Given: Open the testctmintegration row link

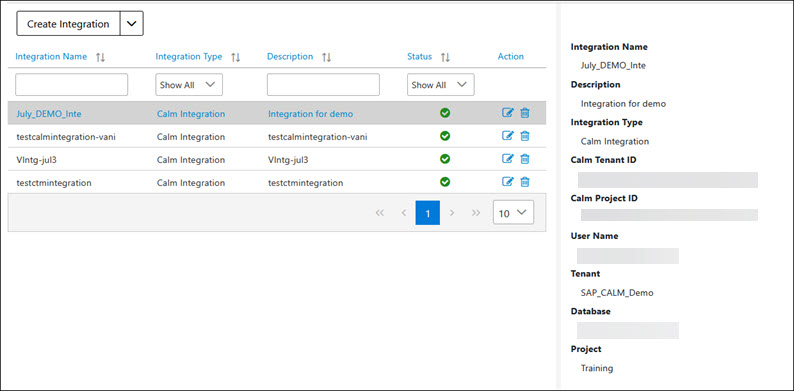Looking at the screenshot, I should [x=54, y=183].
